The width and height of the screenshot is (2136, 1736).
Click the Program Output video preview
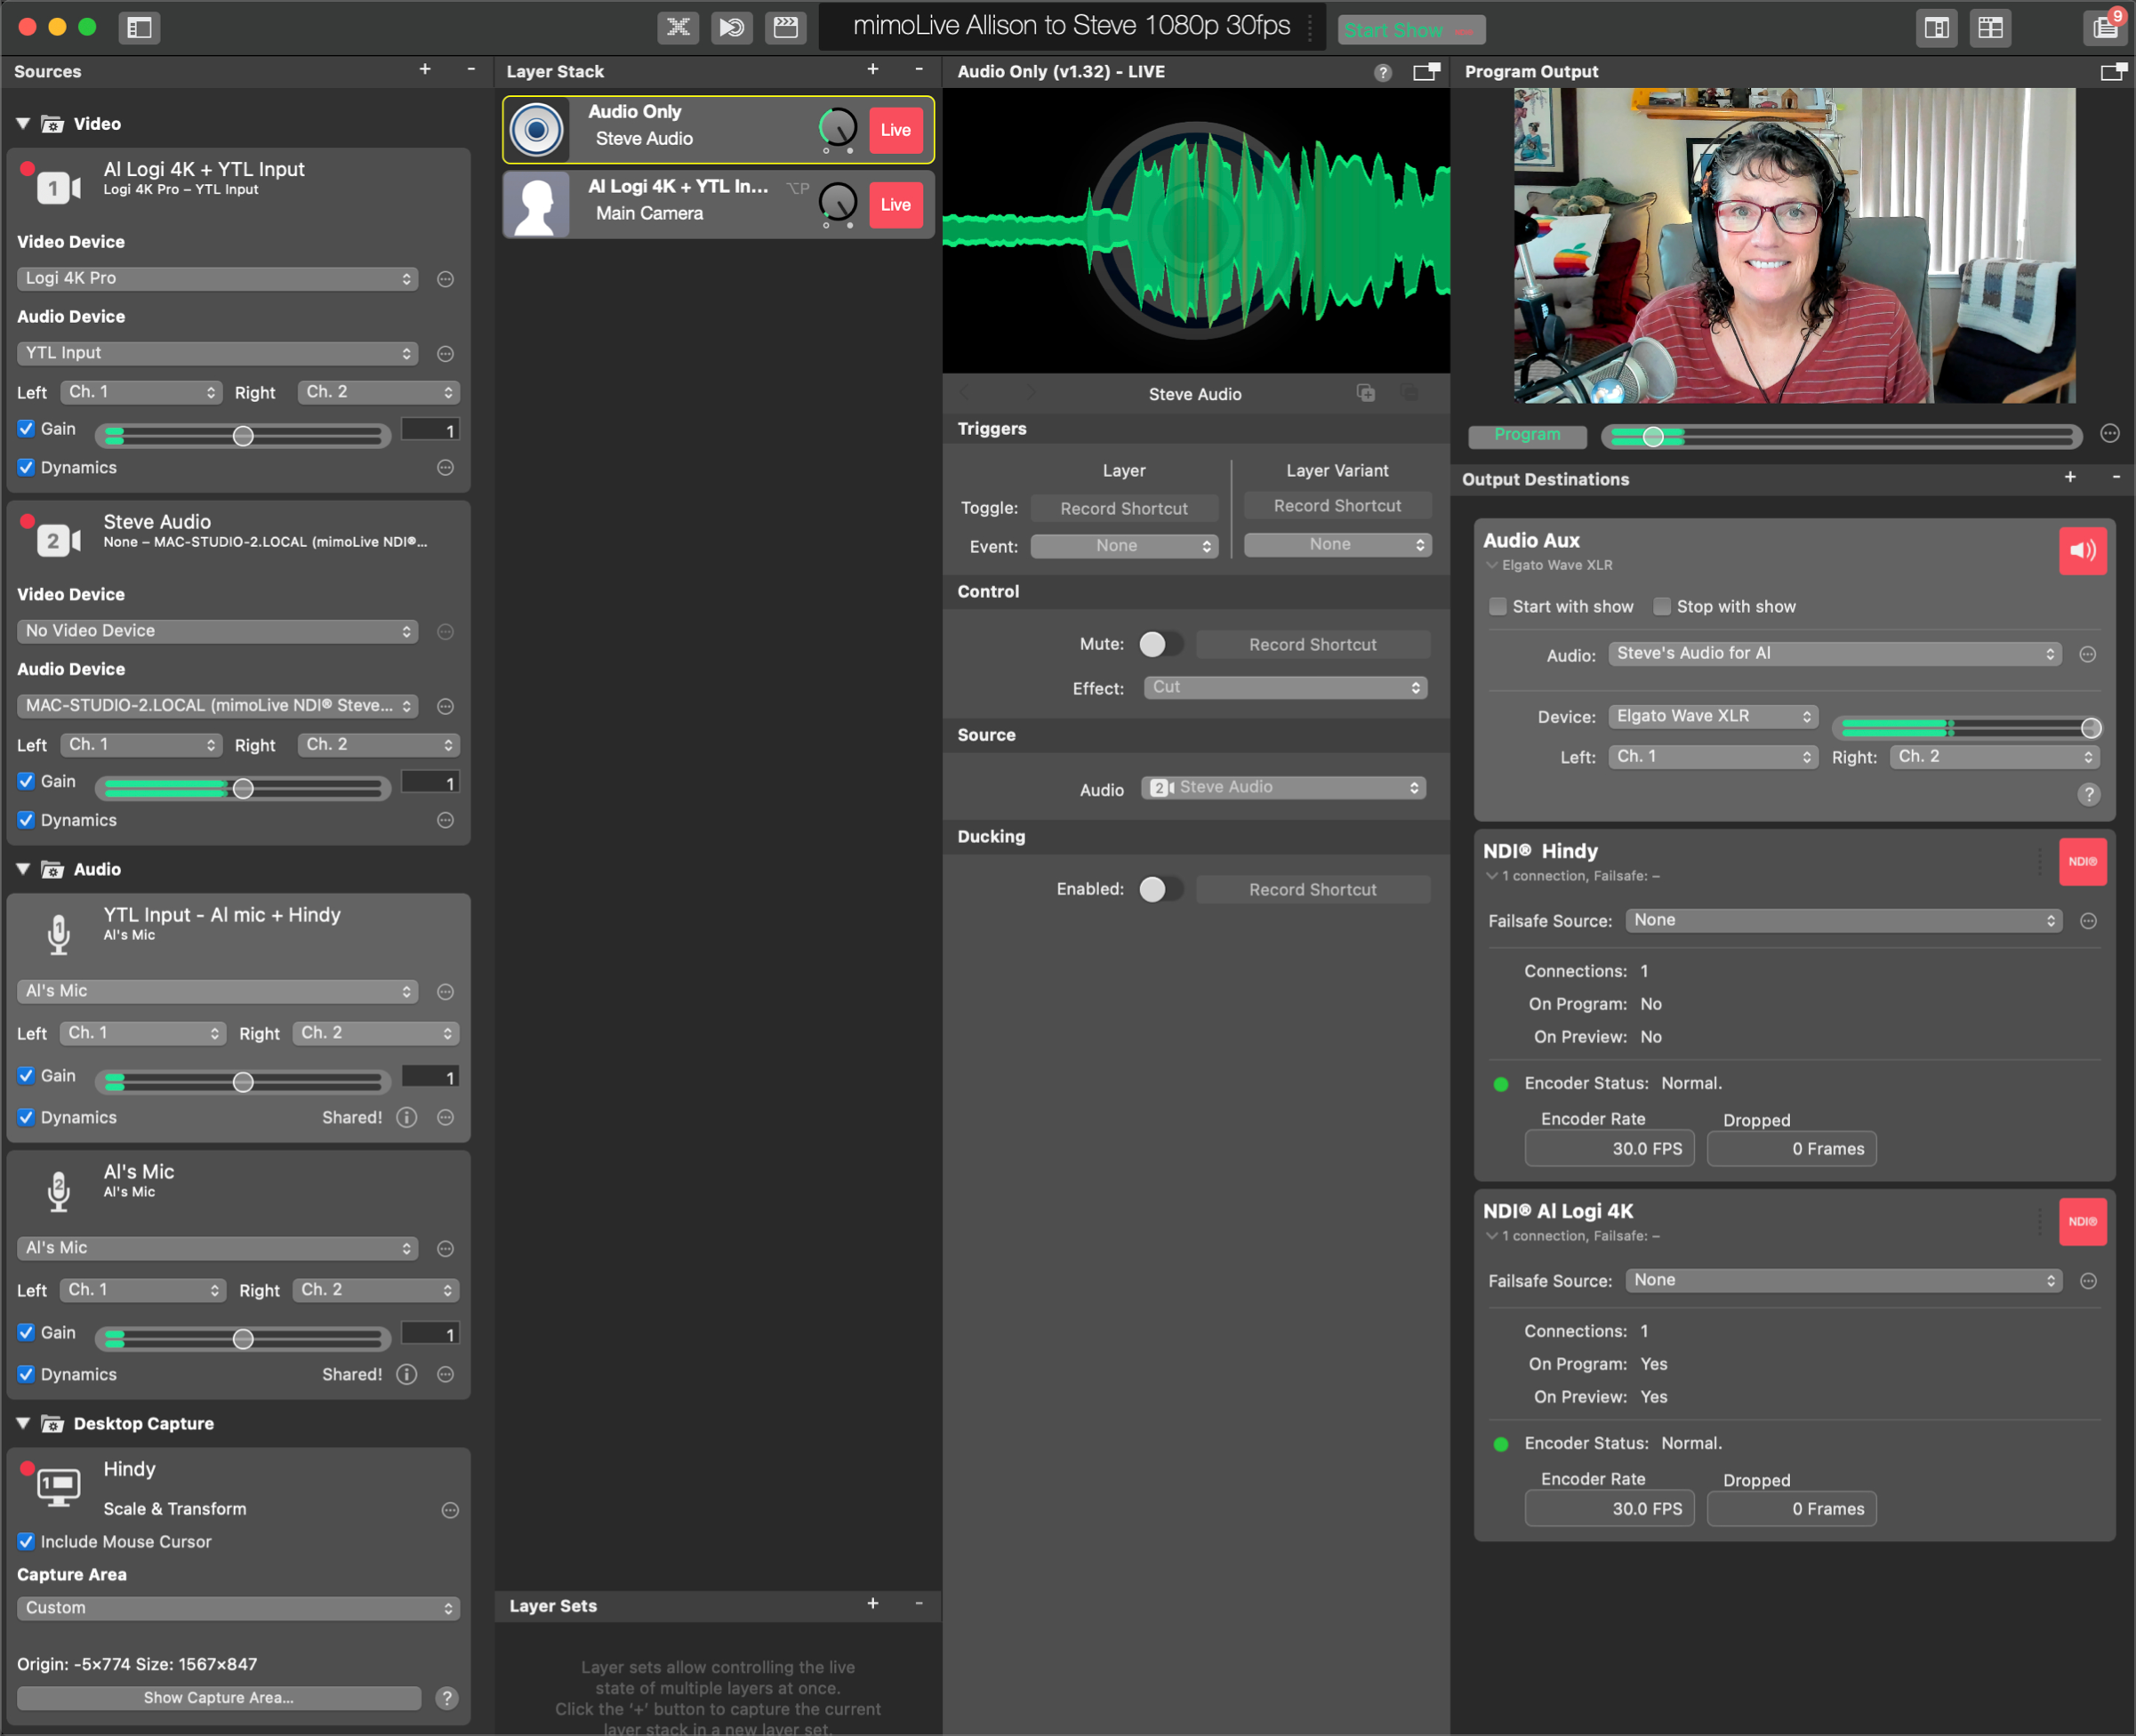point(1794,246)
